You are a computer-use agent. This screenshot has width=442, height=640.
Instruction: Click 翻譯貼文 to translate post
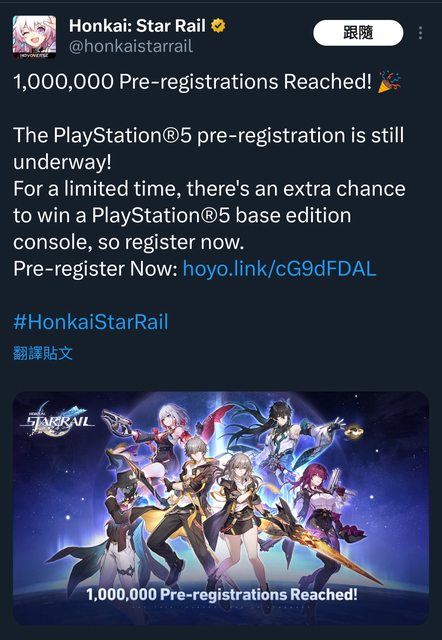[43, 353]
